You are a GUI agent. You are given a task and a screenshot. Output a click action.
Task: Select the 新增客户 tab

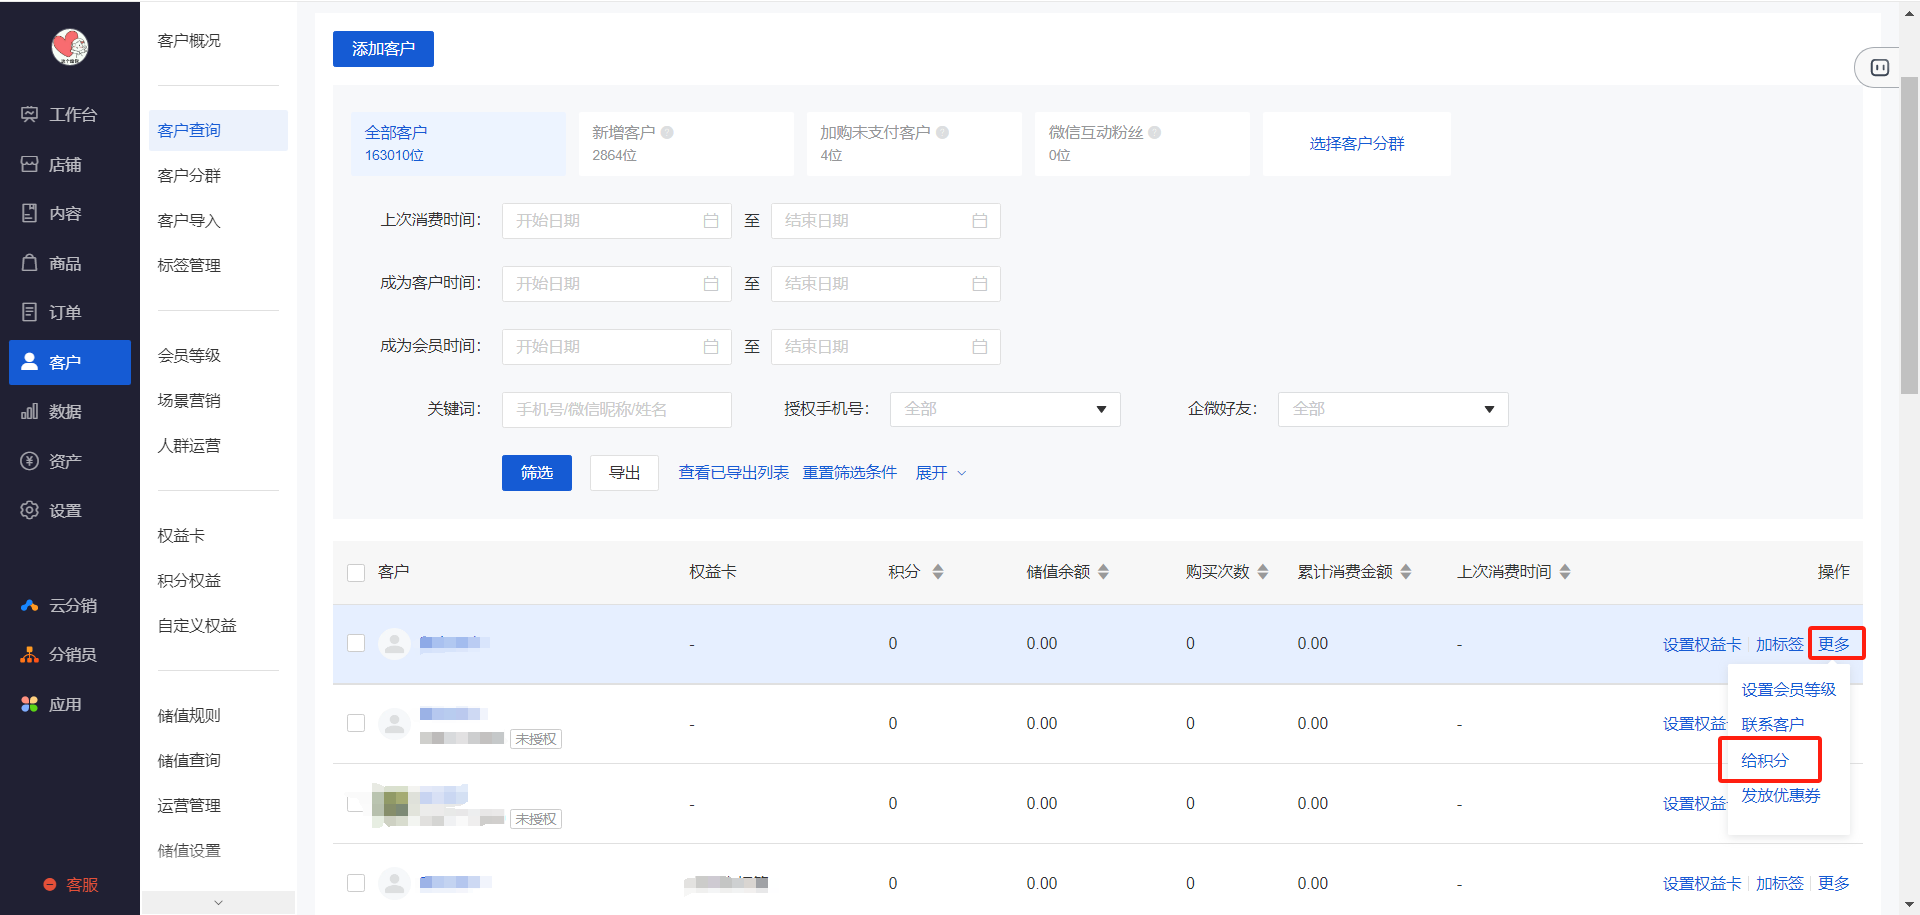click(686, 143)
